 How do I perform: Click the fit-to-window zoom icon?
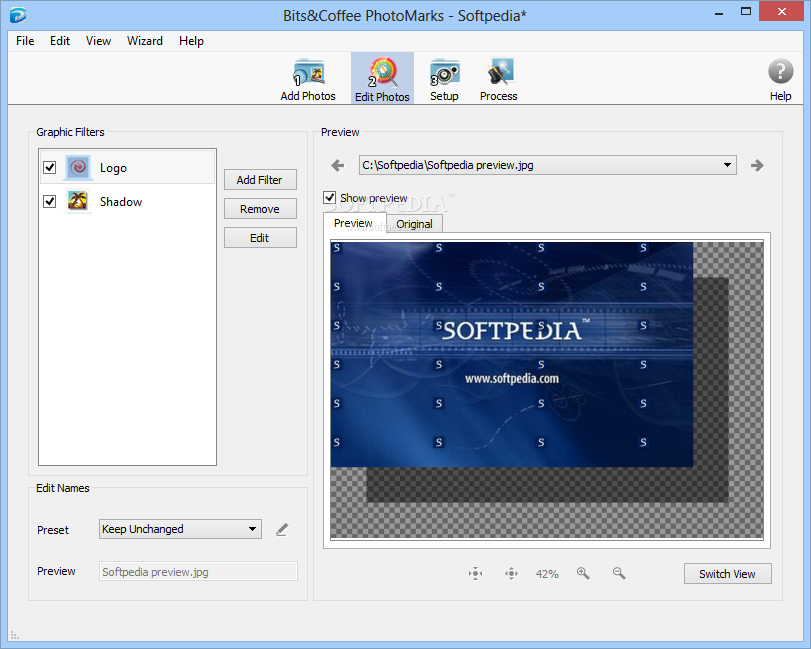coord(475,573)
